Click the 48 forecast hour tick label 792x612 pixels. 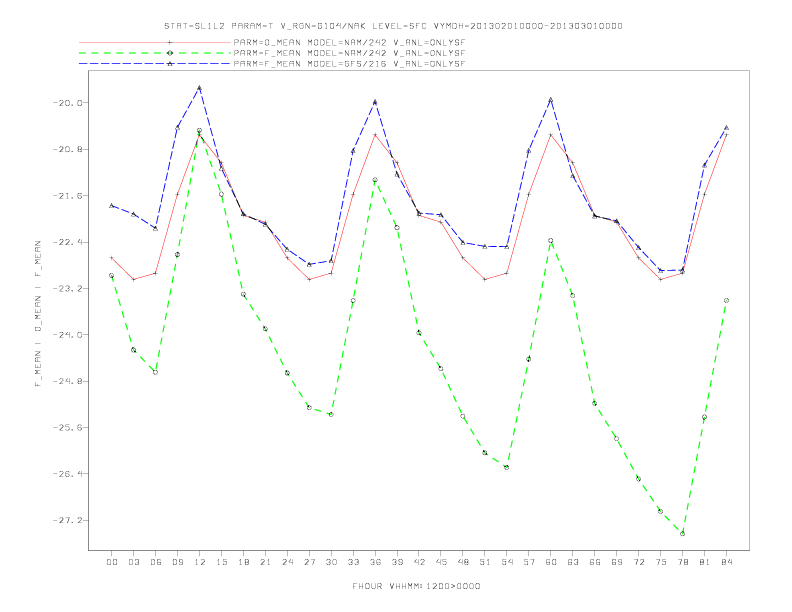(463, 562)
